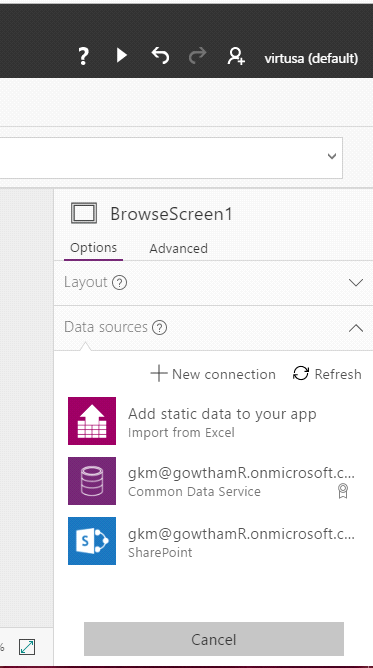Screen dimensions: 373x668
Task: Click the Import from Excel icon
Action: pyautogui.click(x=92, y=421)
